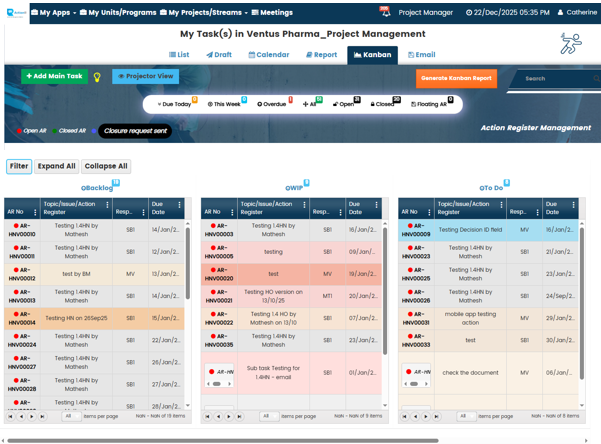Toggle the This Week filter chip
Image resolution: width=601 pixels, height=444 pixels.
pyautogui.click(x=225, y=104)
